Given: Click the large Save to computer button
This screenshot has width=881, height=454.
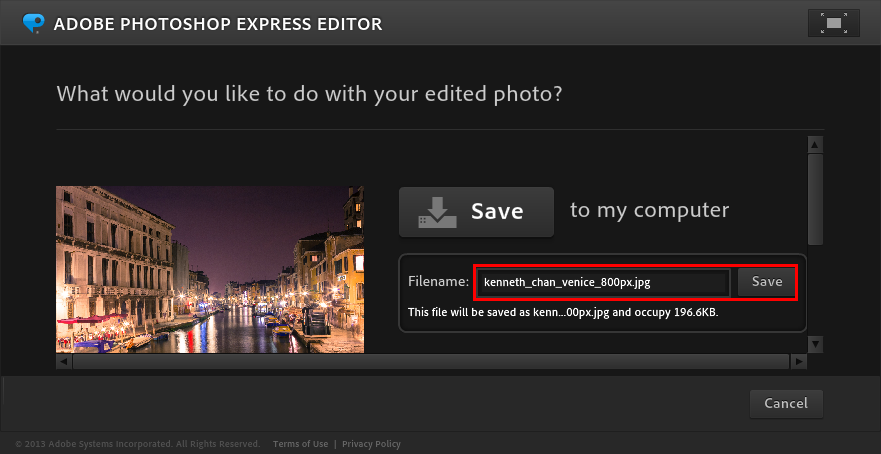Looking at the screenshot, I should (476, 212).
